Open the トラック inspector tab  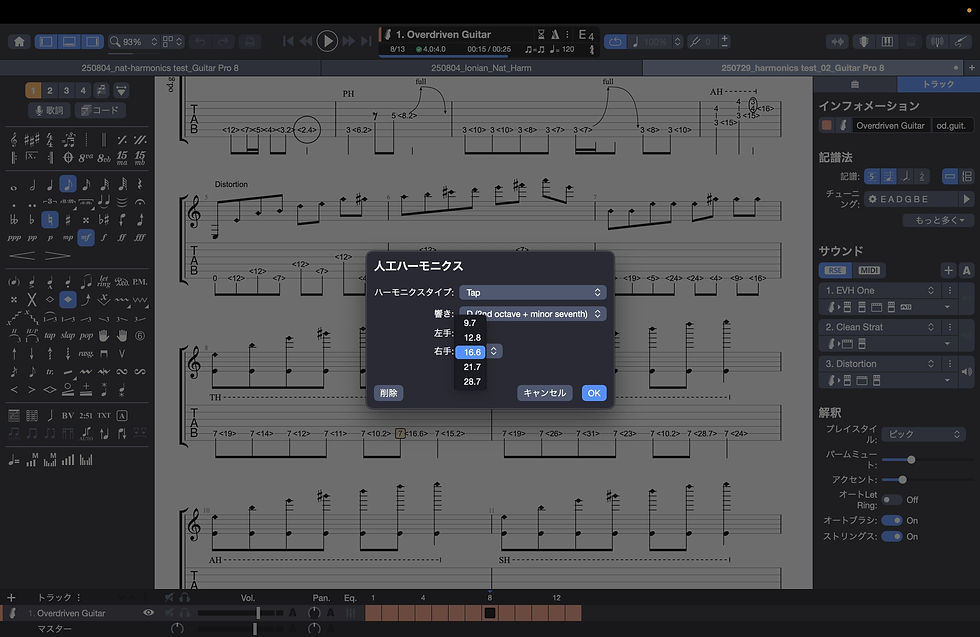click(938, 84)
